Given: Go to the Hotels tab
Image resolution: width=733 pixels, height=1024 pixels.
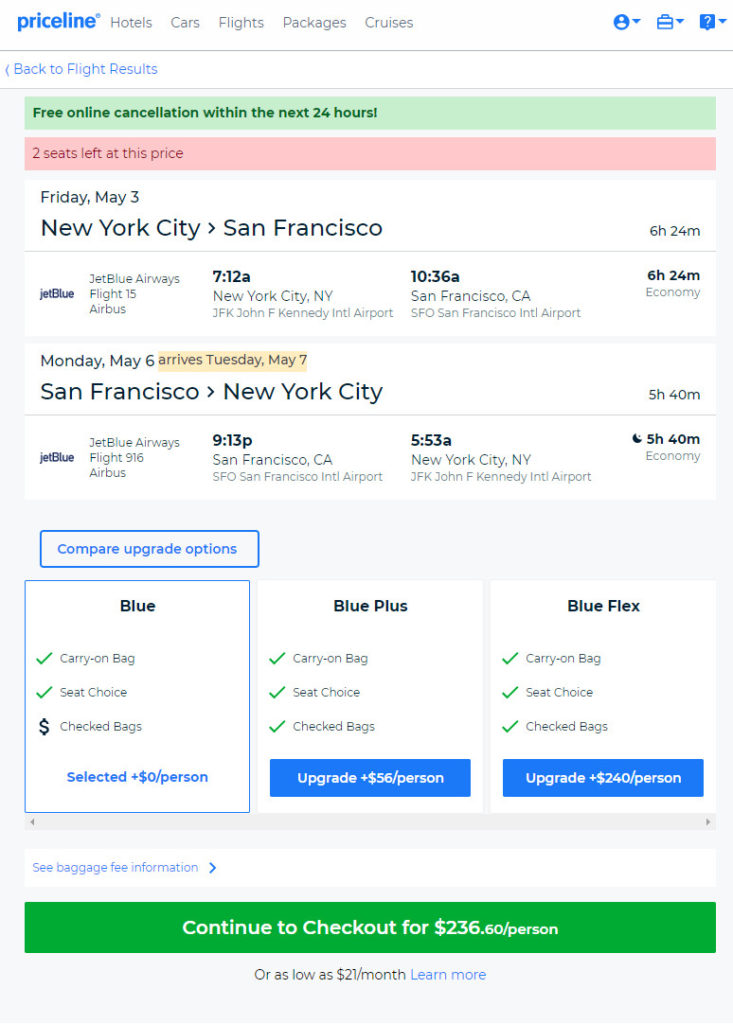Looking at the screenshot, I should click(131, 22).
